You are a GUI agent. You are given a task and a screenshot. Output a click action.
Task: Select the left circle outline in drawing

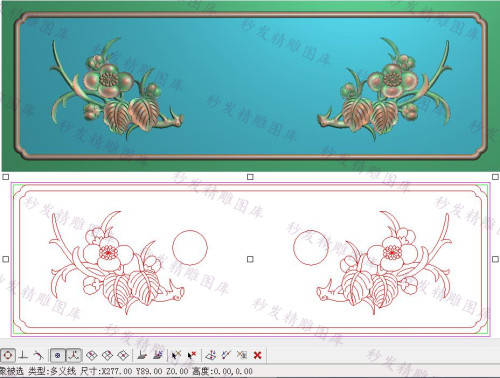coord(190,248)
